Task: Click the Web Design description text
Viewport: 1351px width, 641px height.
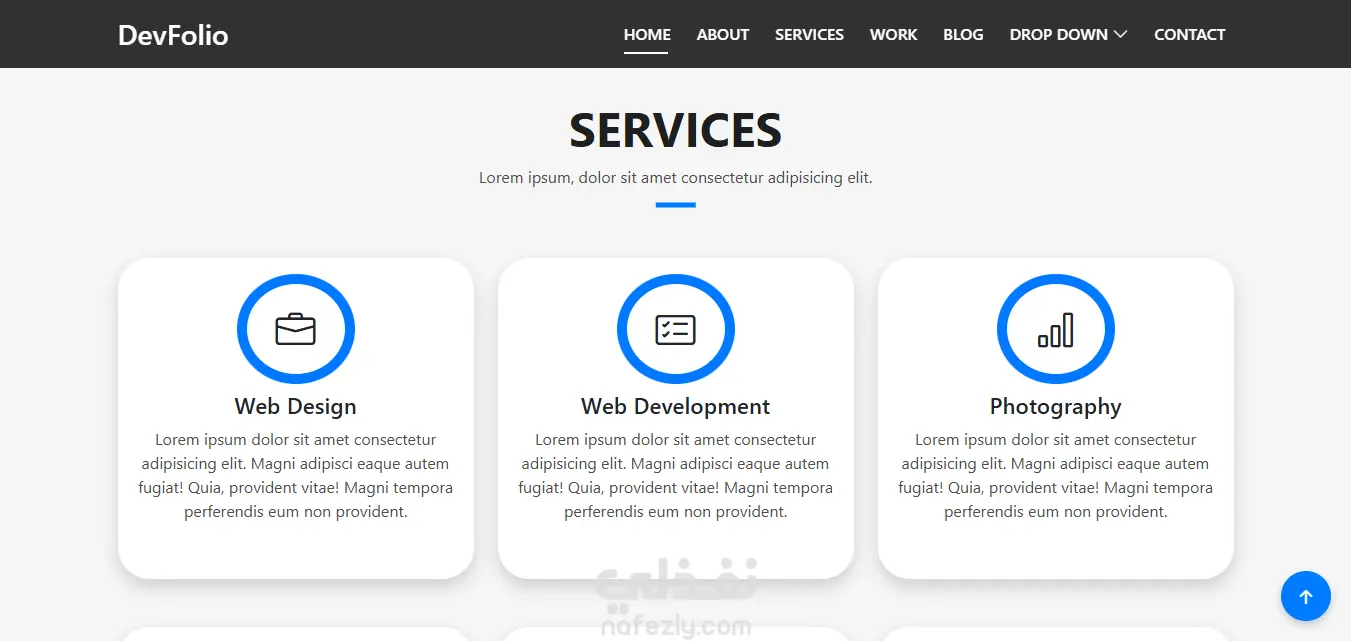Action: click(296, 476)
